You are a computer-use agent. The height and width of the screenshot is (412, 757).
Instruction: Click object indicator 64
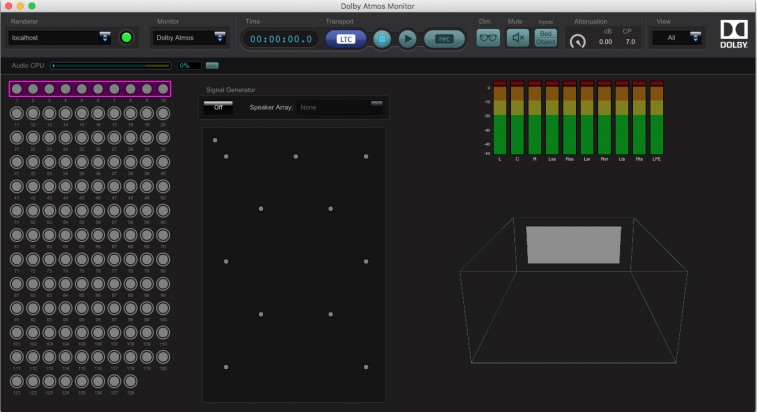click(66, 235)
